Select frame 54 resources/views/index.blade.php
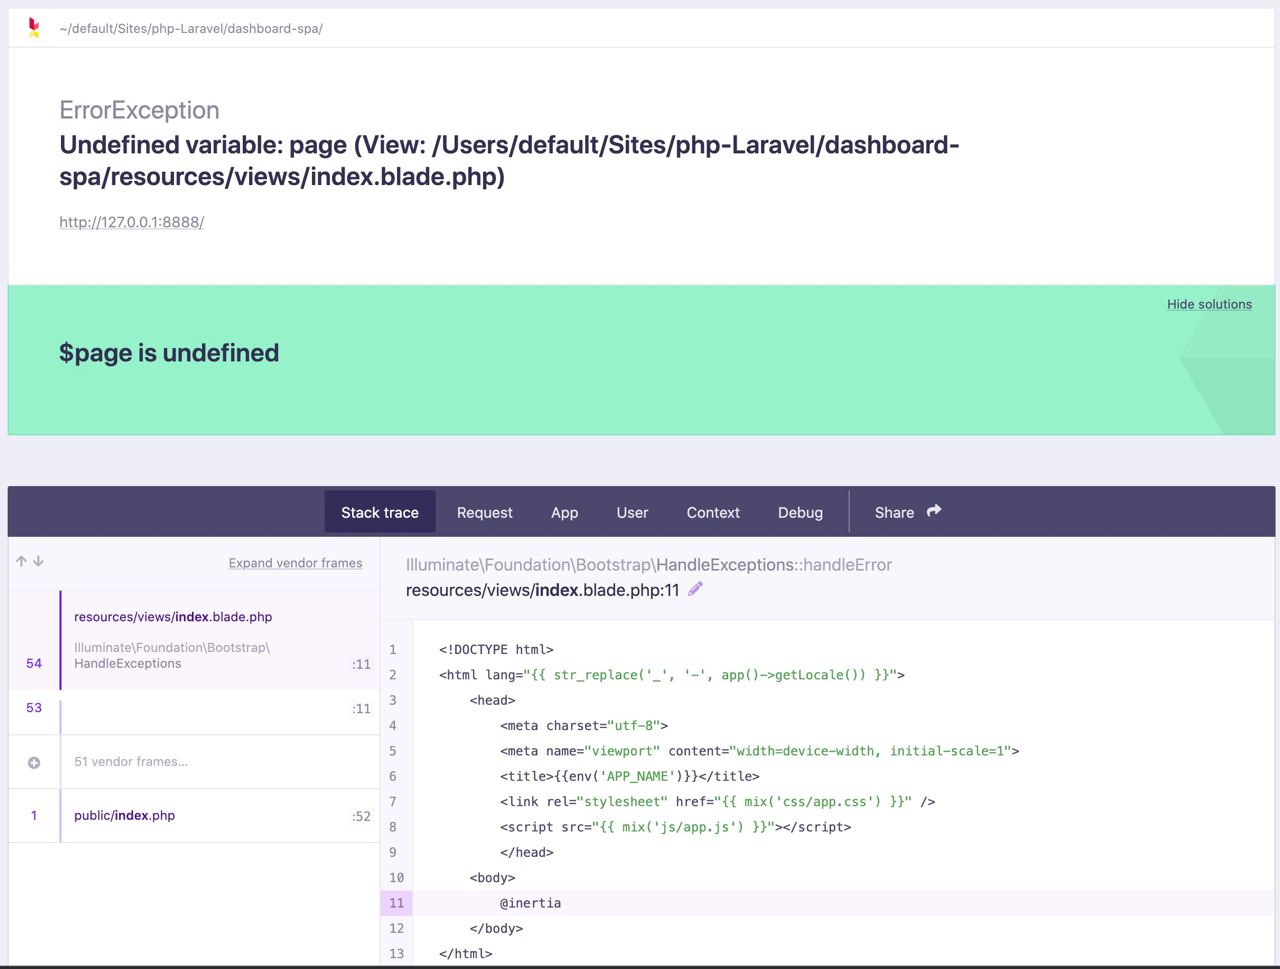Image resolution: width=1280 pixels, height=969 pixels. coord(194,640)
